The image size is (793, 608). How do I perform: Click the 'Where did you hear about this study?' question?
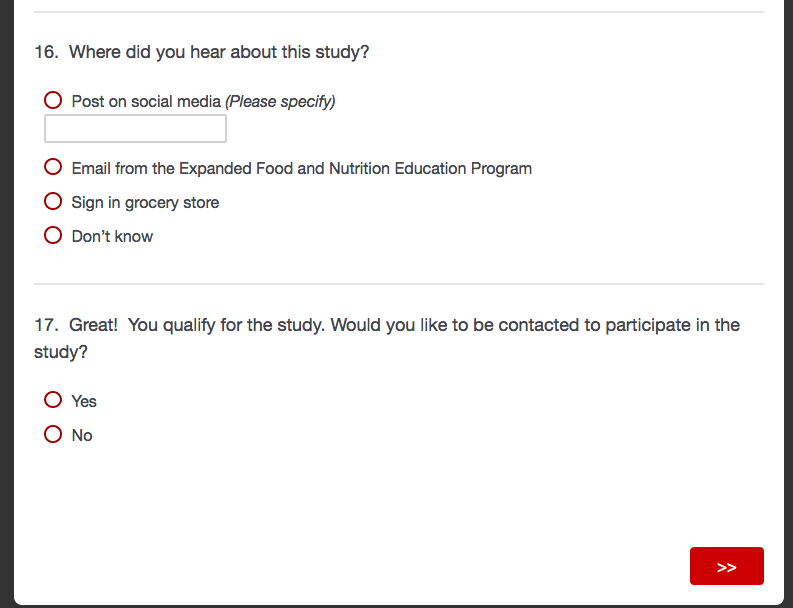point(219,52)
